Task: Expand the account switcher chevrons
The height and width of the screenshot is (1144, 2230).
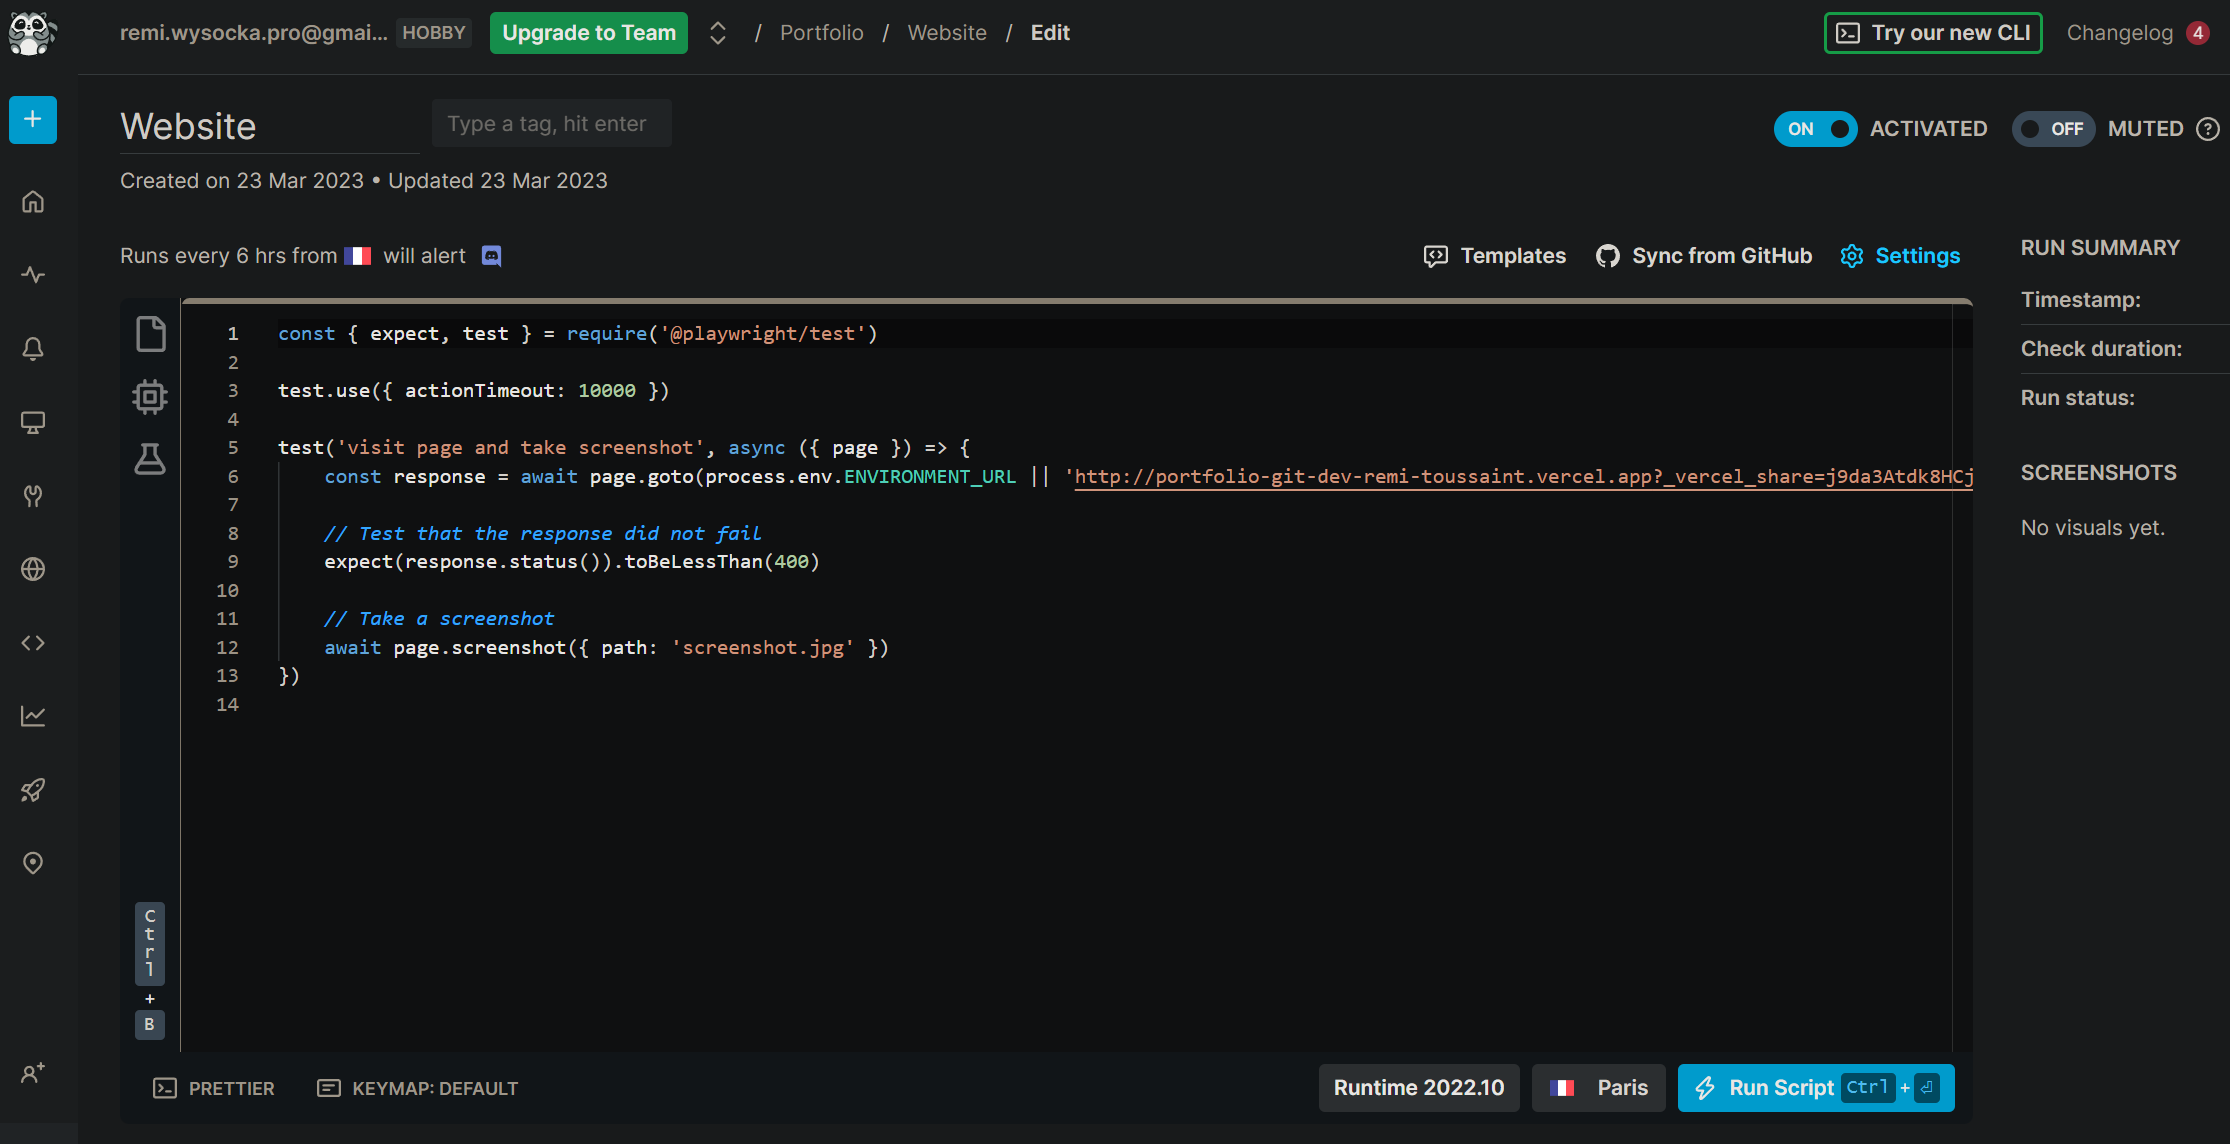Action: (717, 33)
